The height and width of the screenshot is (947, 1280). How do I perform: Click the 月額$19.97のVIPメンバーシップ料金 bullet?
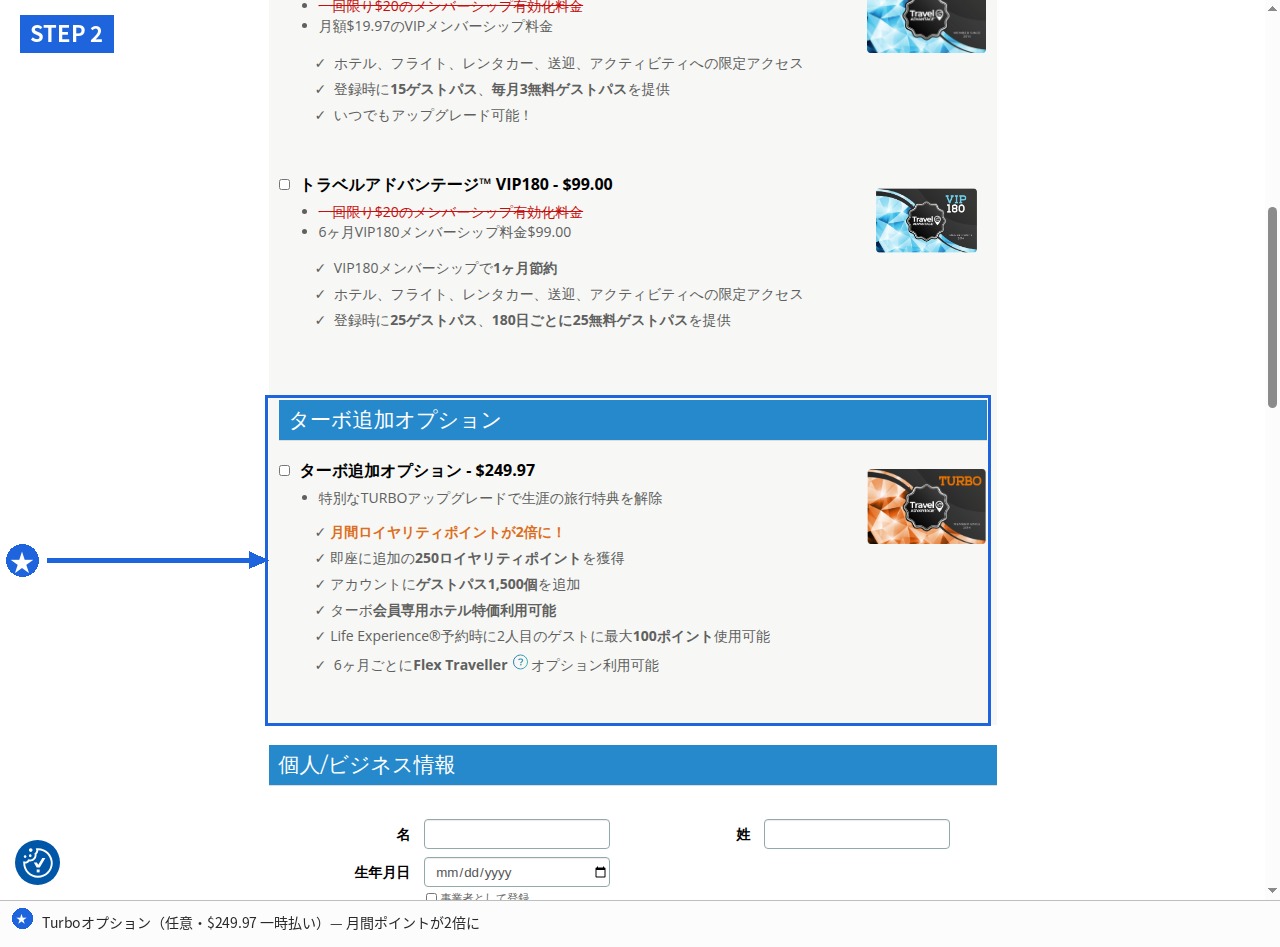pyautogui.click(x=436, y=26)
